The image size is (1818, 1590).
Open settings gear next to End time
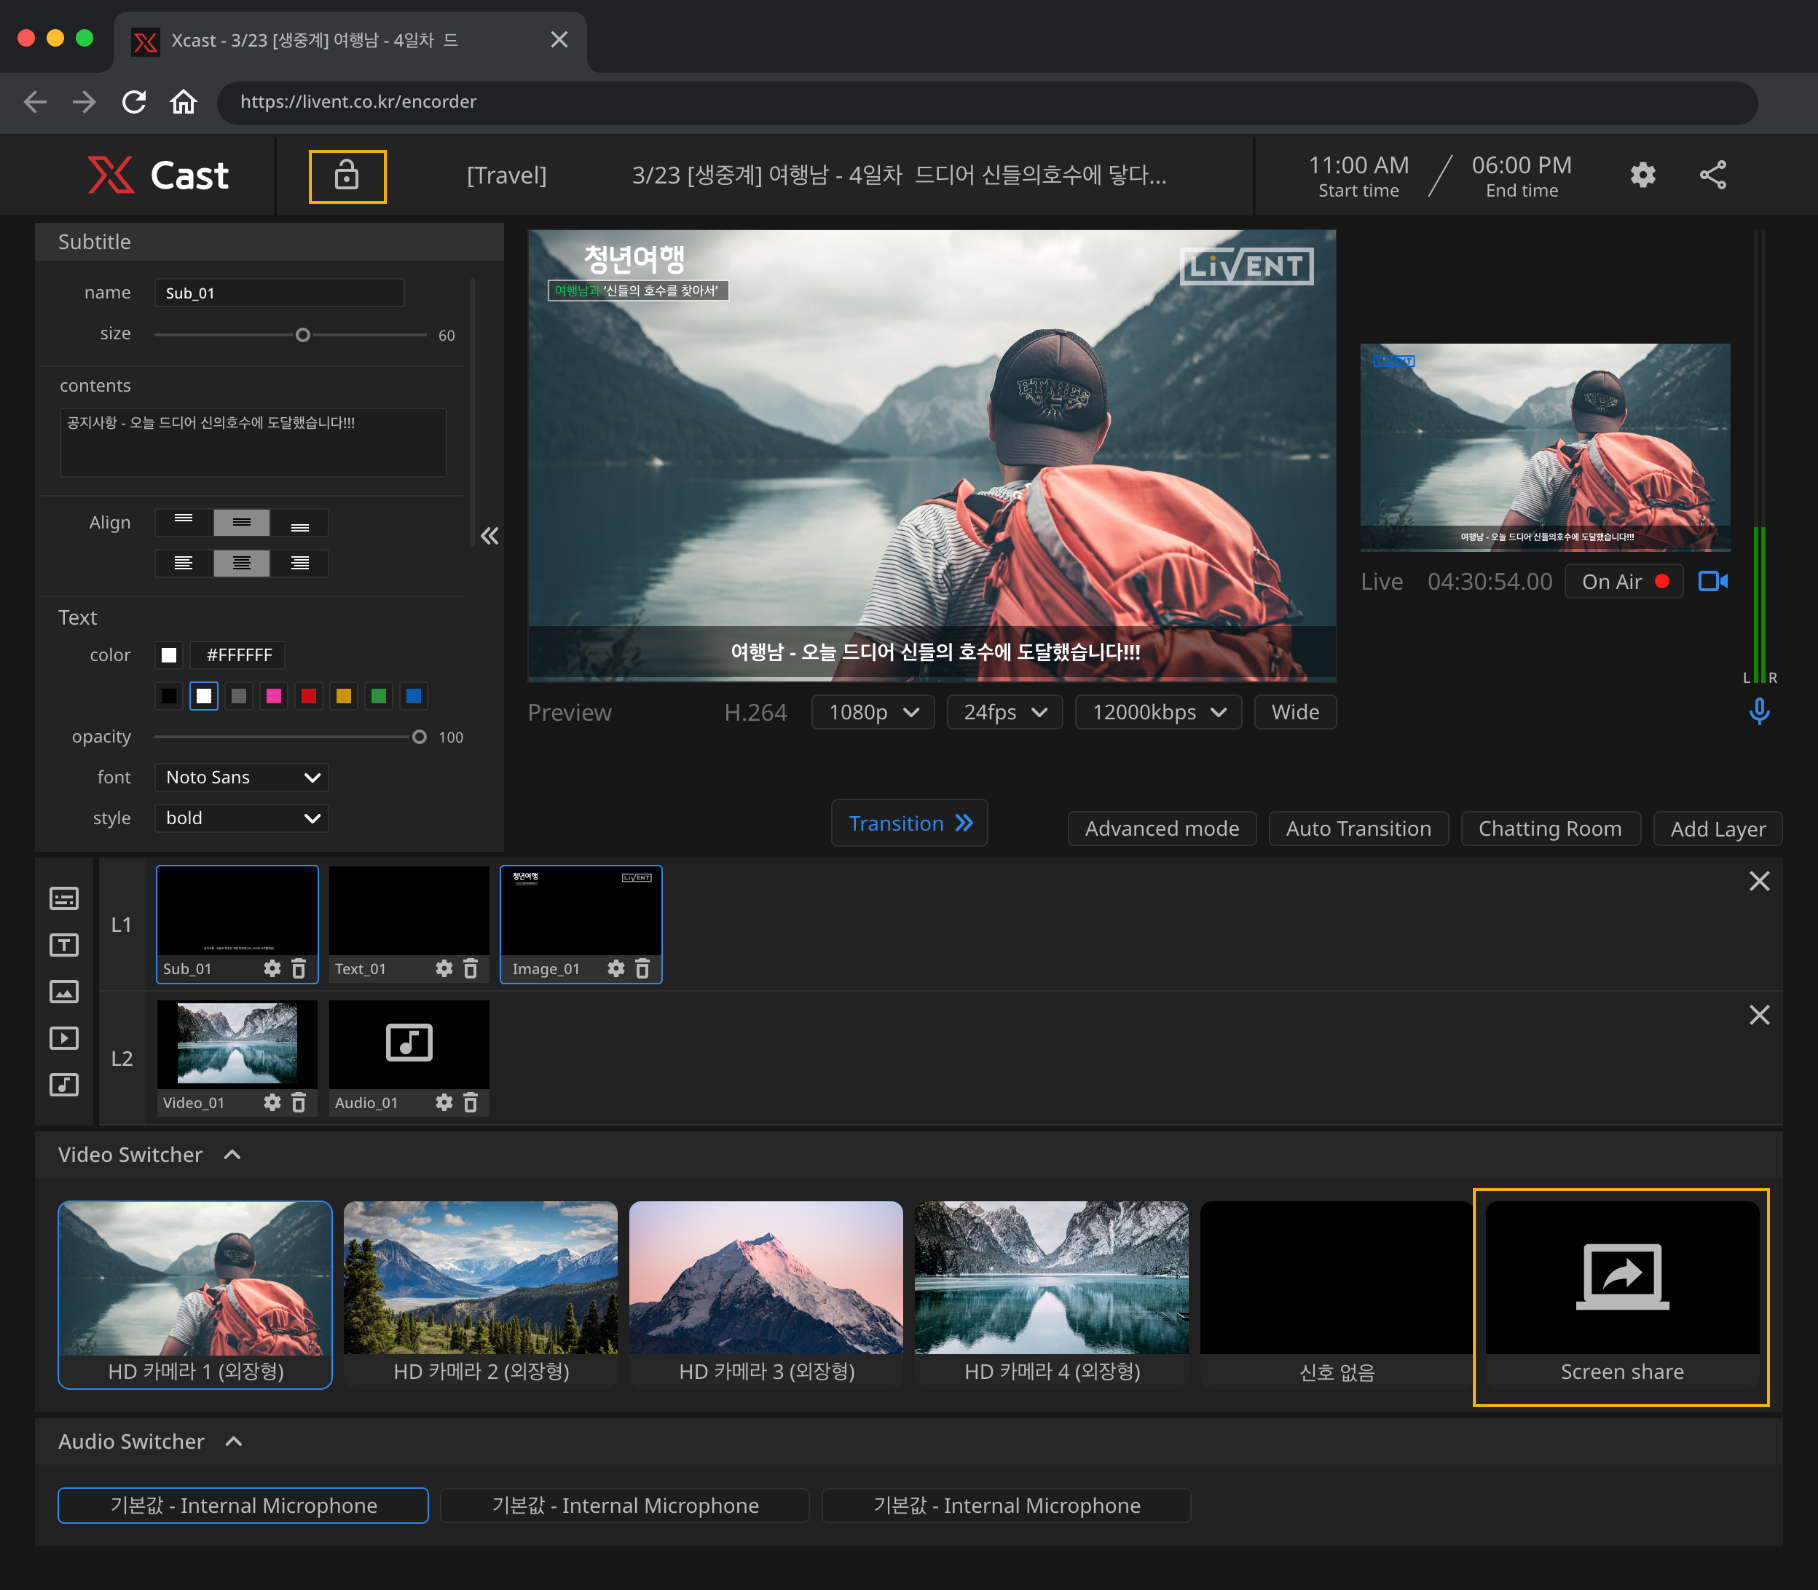tap(1642, 176)
